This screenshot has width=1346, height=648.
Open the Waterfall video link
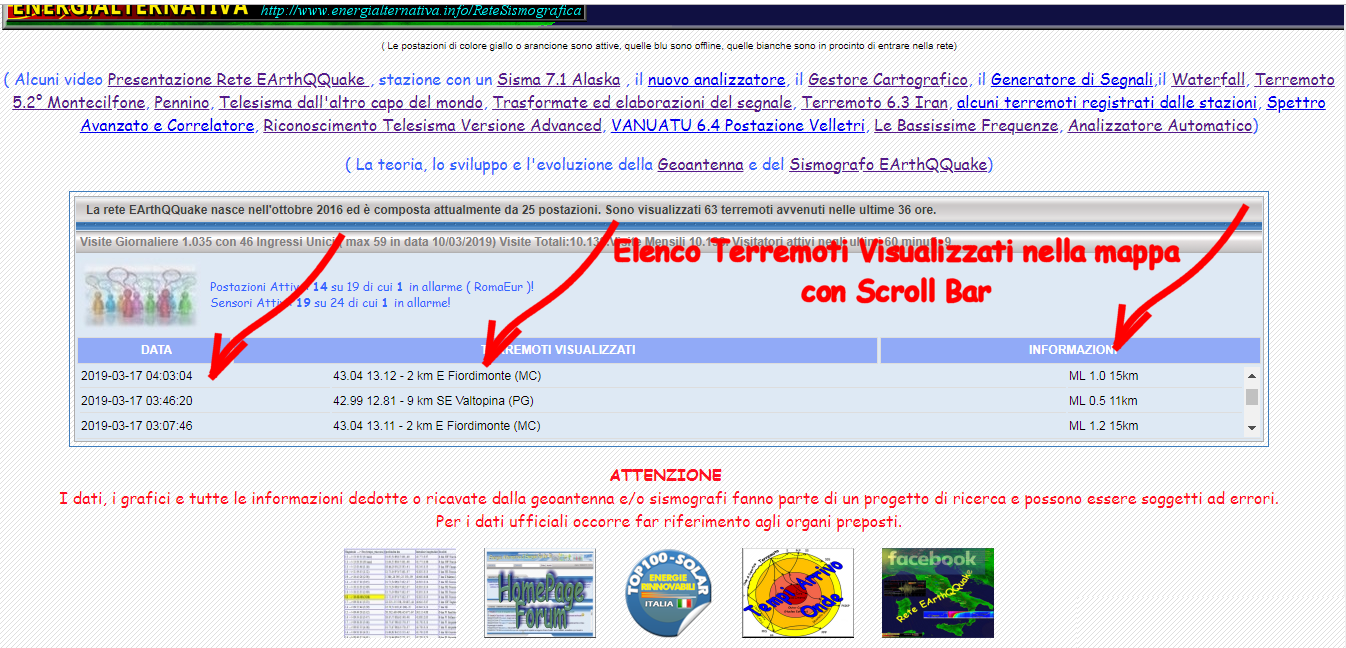pos(1208,79)
